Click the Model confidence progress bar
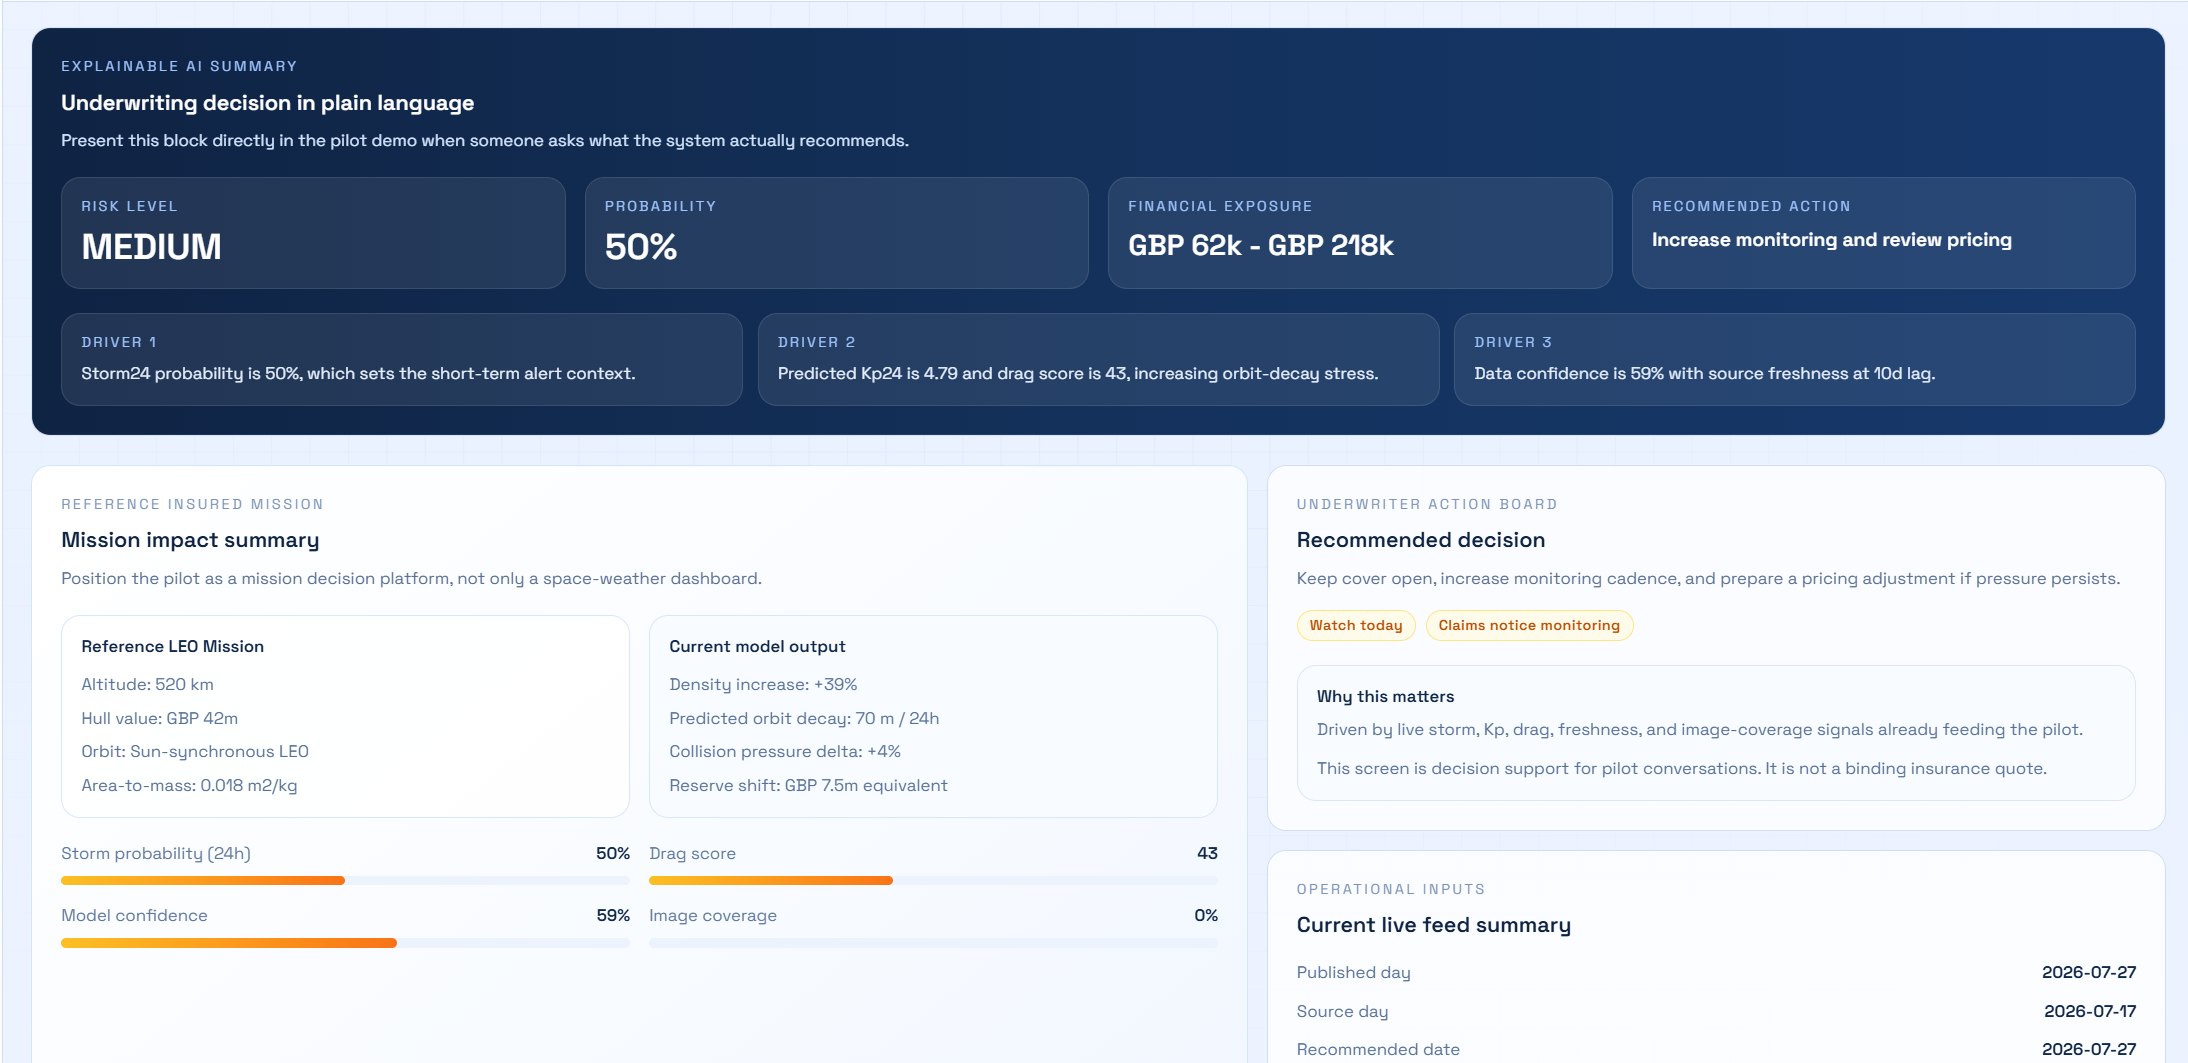Screen dimensions: 2188x1063 coord(345,943)
